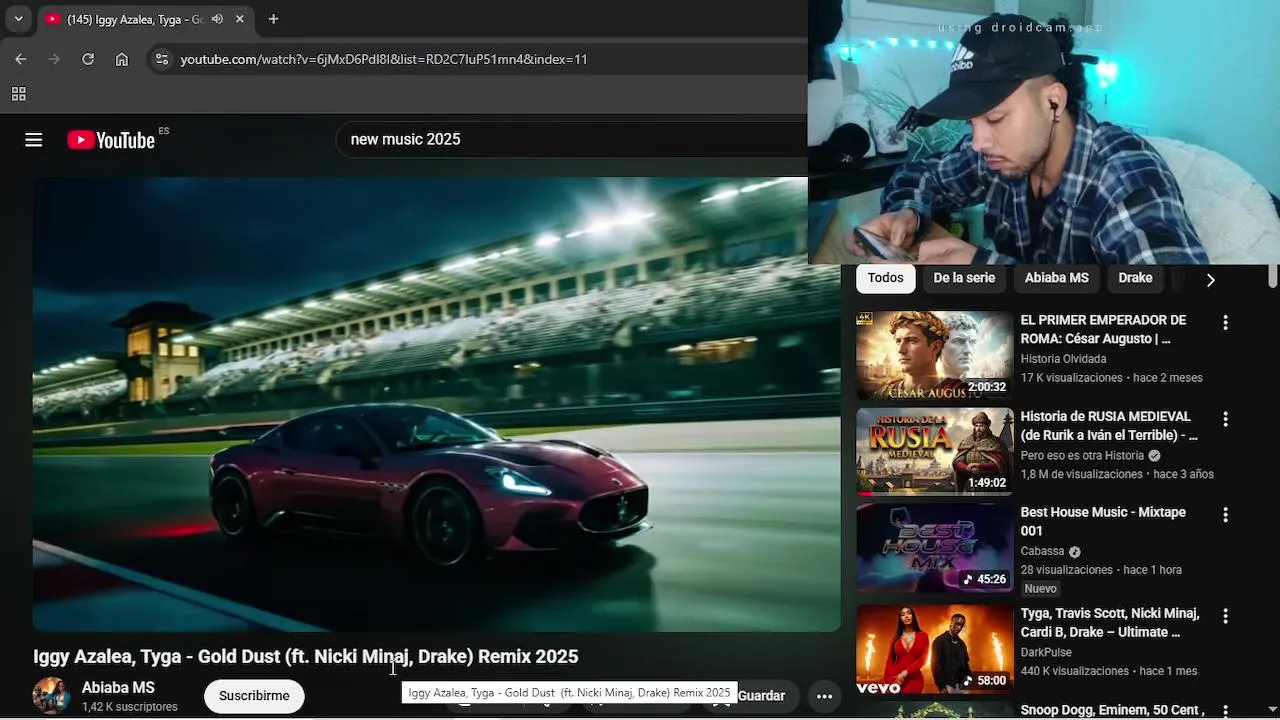This screenshot has width=1280, height=720.
Task: Select the Drake filter chip
Action: pos(1135,278)
